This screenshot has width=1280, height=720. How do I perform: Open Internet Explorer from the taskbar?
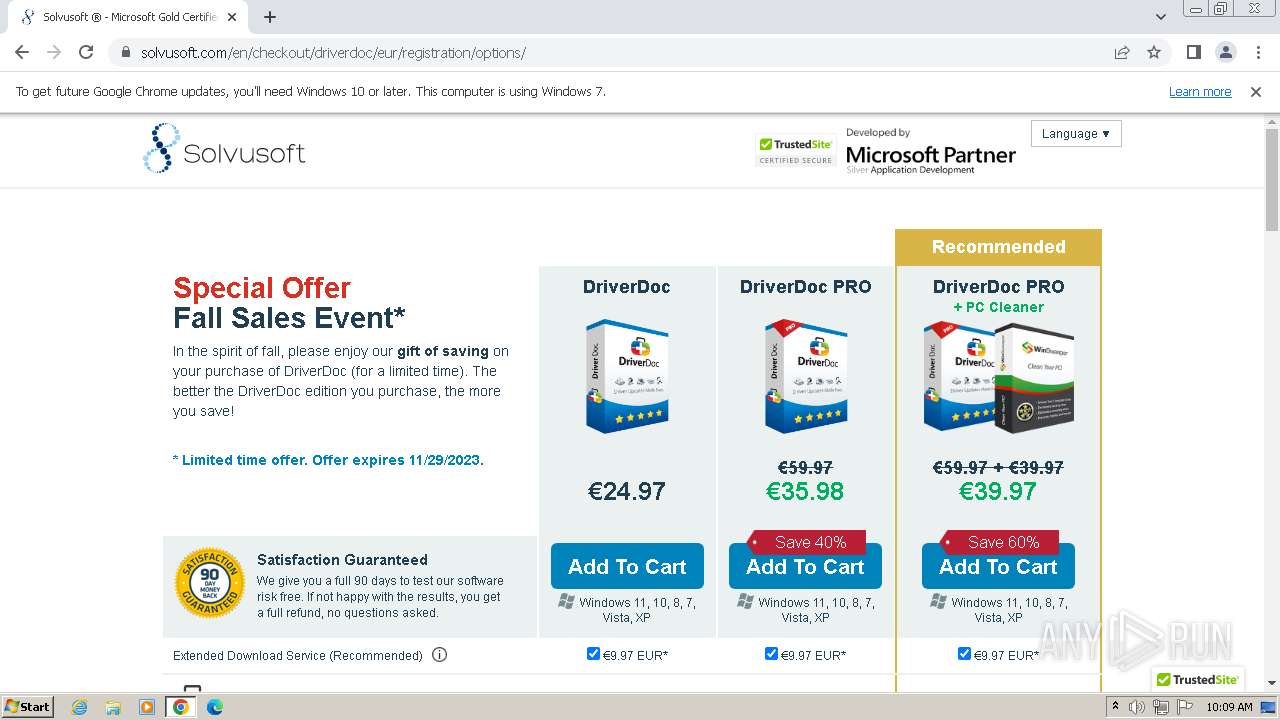coord(79,707)
